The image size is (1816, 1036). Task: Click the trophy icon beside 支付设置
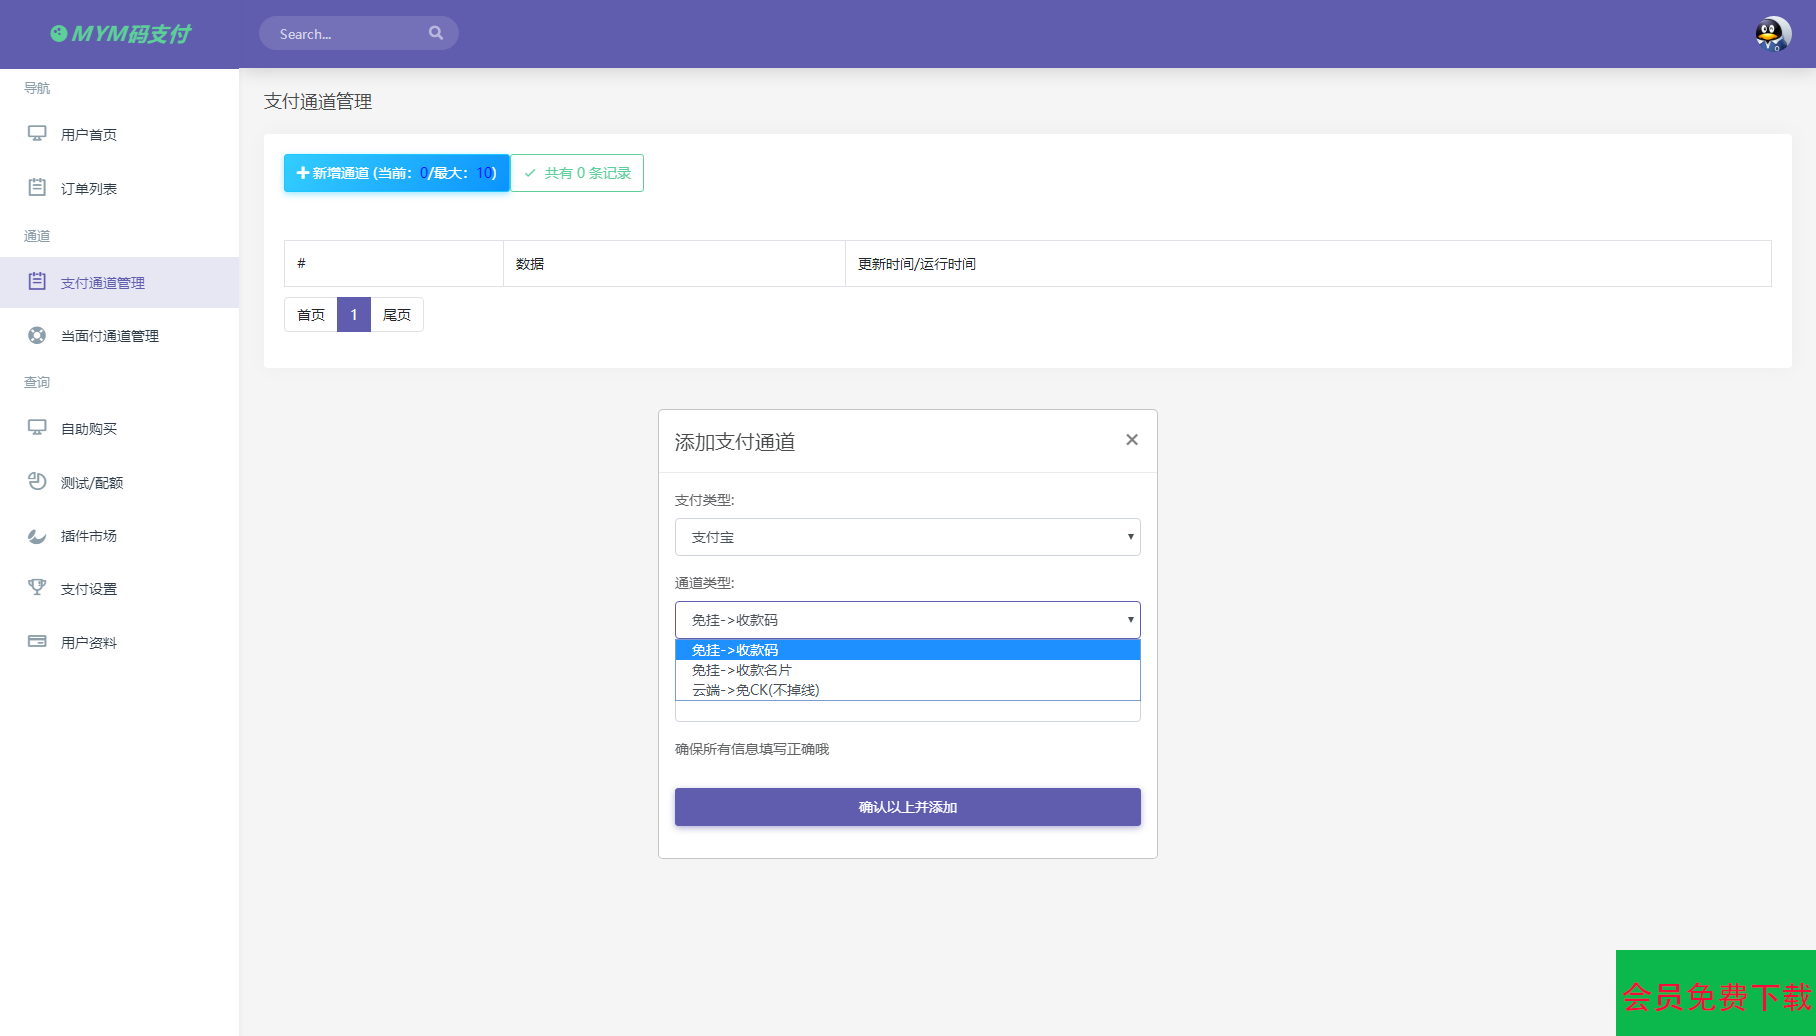tap(37, 587)
